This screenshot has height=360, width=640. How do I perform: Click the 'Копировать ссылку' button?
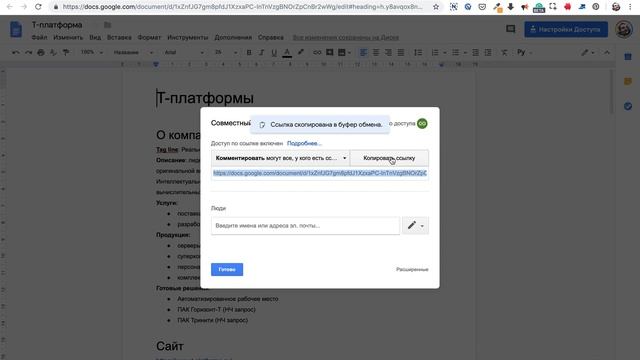(389, 158)
